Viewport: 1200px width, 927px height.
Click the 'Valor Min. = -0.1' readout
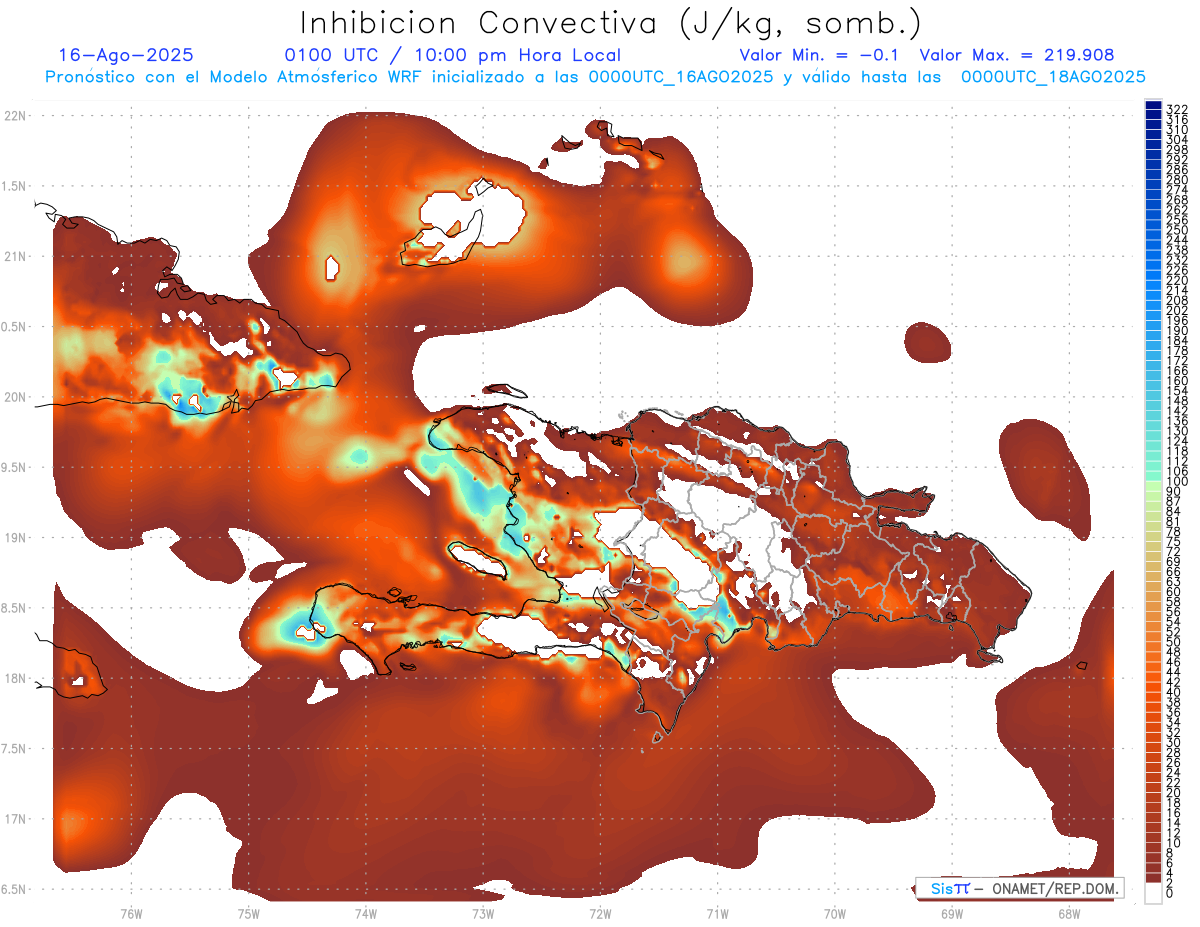[x=821, y=56]
